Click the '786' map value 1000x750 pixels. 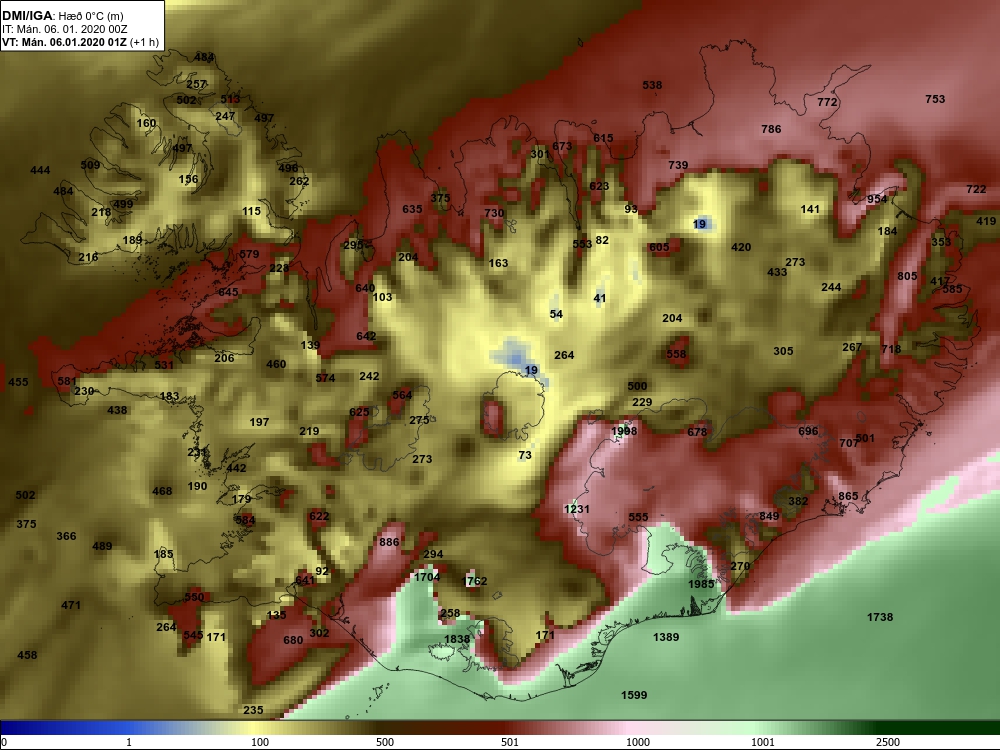[771, 129]
